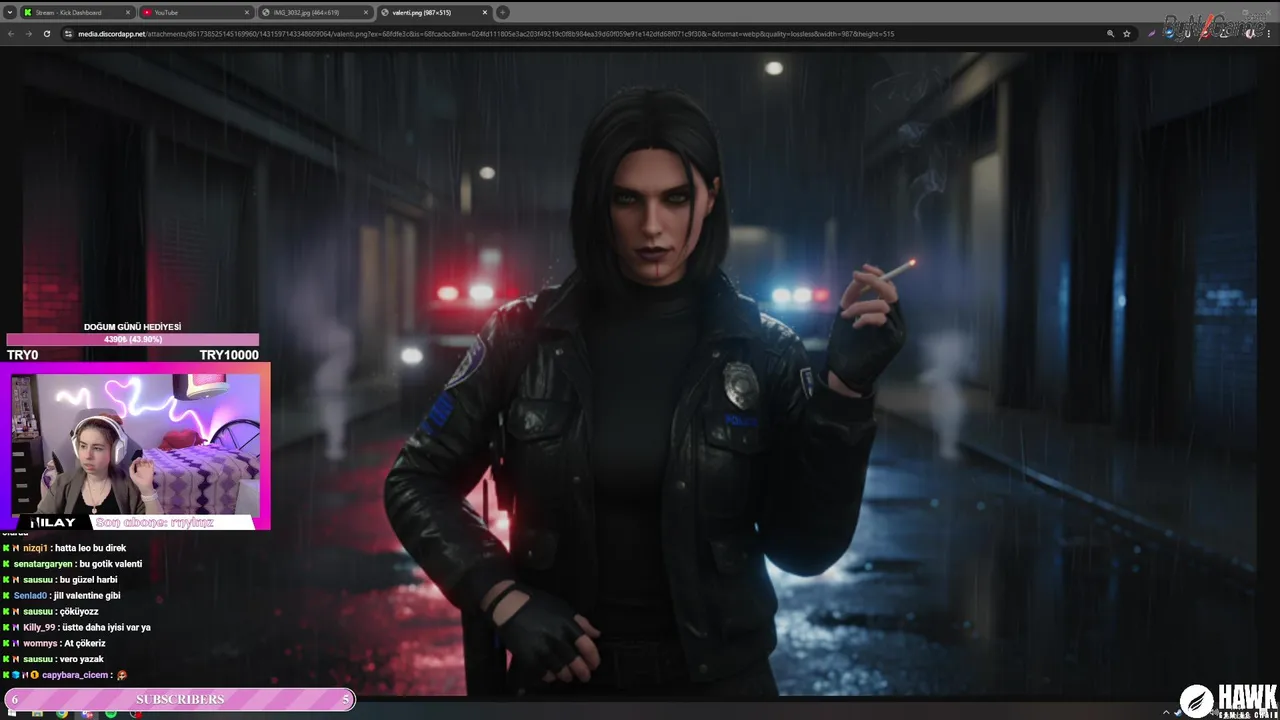
Task: Close the valenti.png tab
Action: pos(484,12)
